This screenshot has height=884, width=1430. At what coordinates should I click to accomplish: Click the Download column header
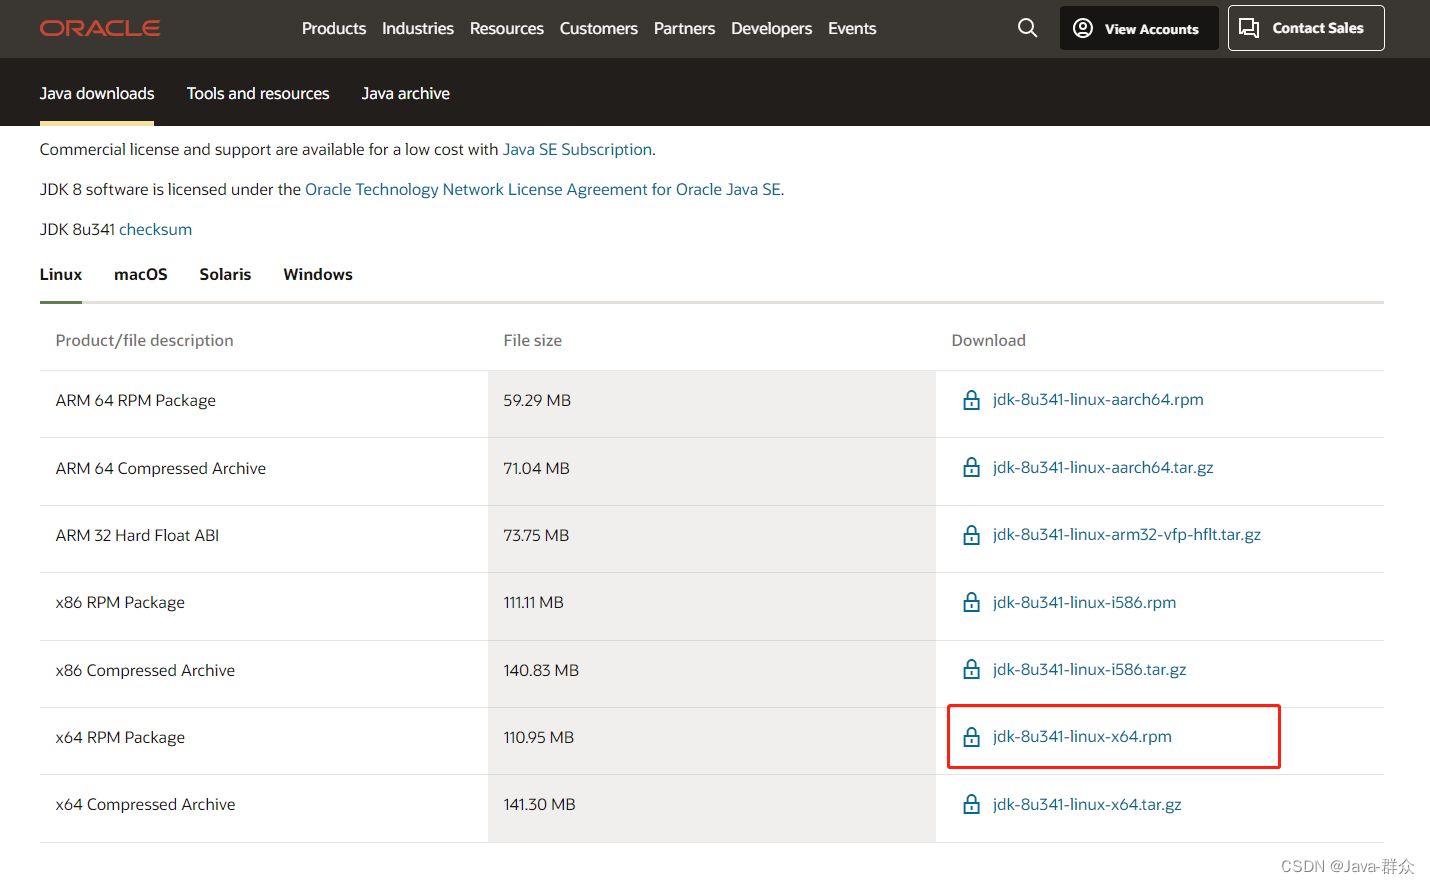pos(988,340)
